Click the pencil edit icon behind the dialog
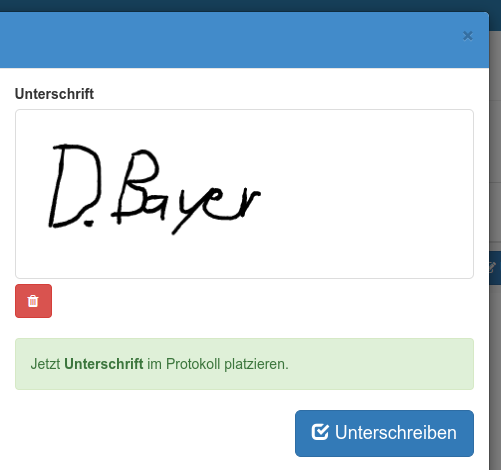The height and width of the screenshot is (470, 501). pyautogui.click(x=493, y=267)
